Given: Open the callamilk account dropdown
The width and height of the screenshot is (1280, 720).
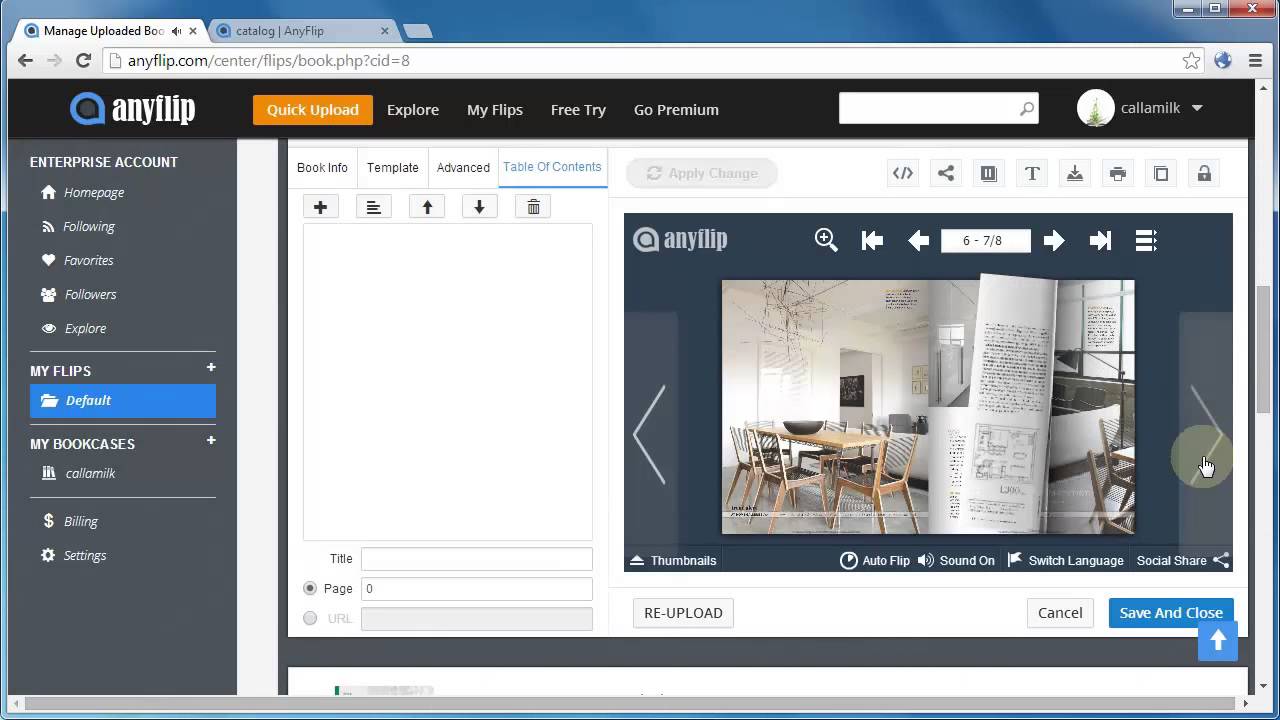Looking at the screenshot, I should 1140,108.
